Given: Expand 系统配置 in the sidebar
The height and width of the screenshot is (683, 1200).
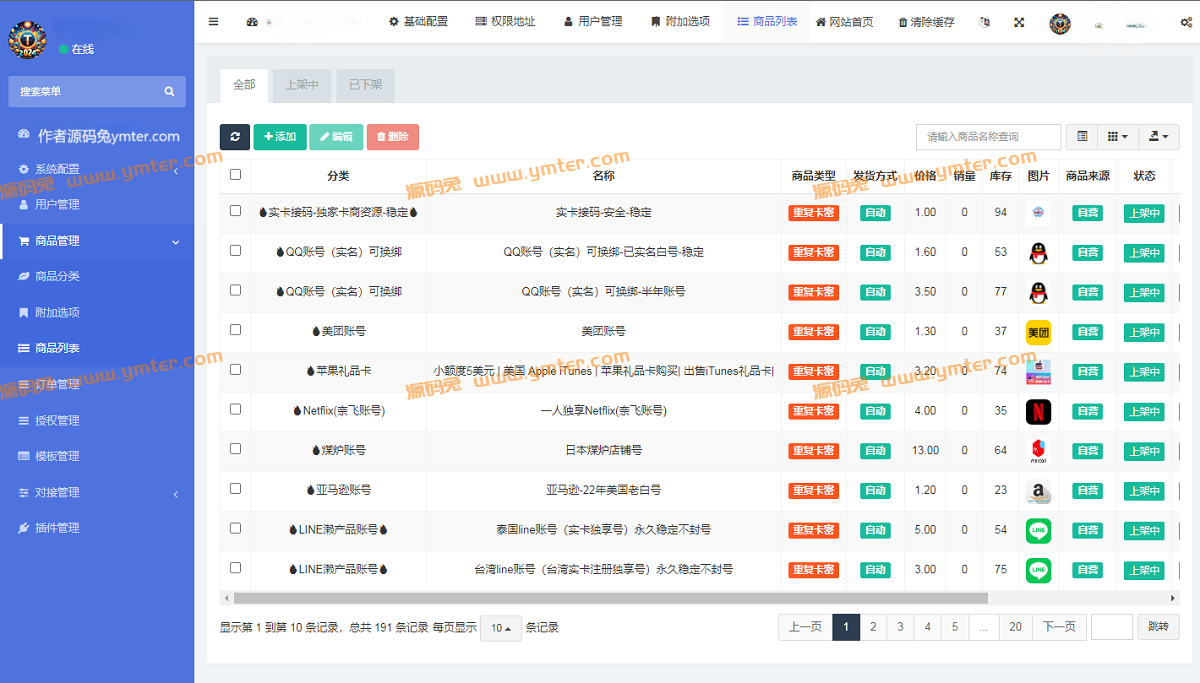Looking at the screenshot, I should pyautogui.click(x=97, y=169).
